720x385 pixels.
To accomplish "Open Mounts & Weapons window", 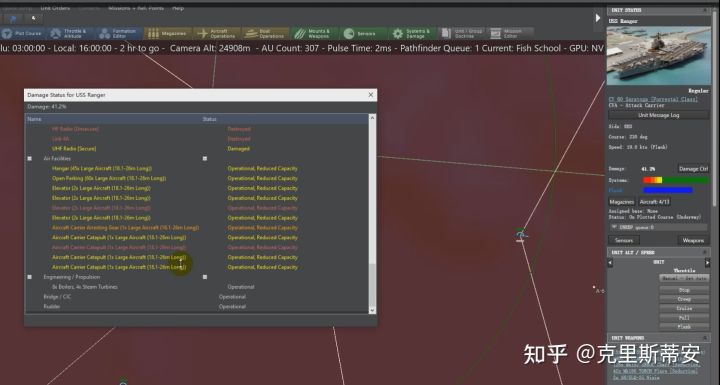I will tap(314, 33).
